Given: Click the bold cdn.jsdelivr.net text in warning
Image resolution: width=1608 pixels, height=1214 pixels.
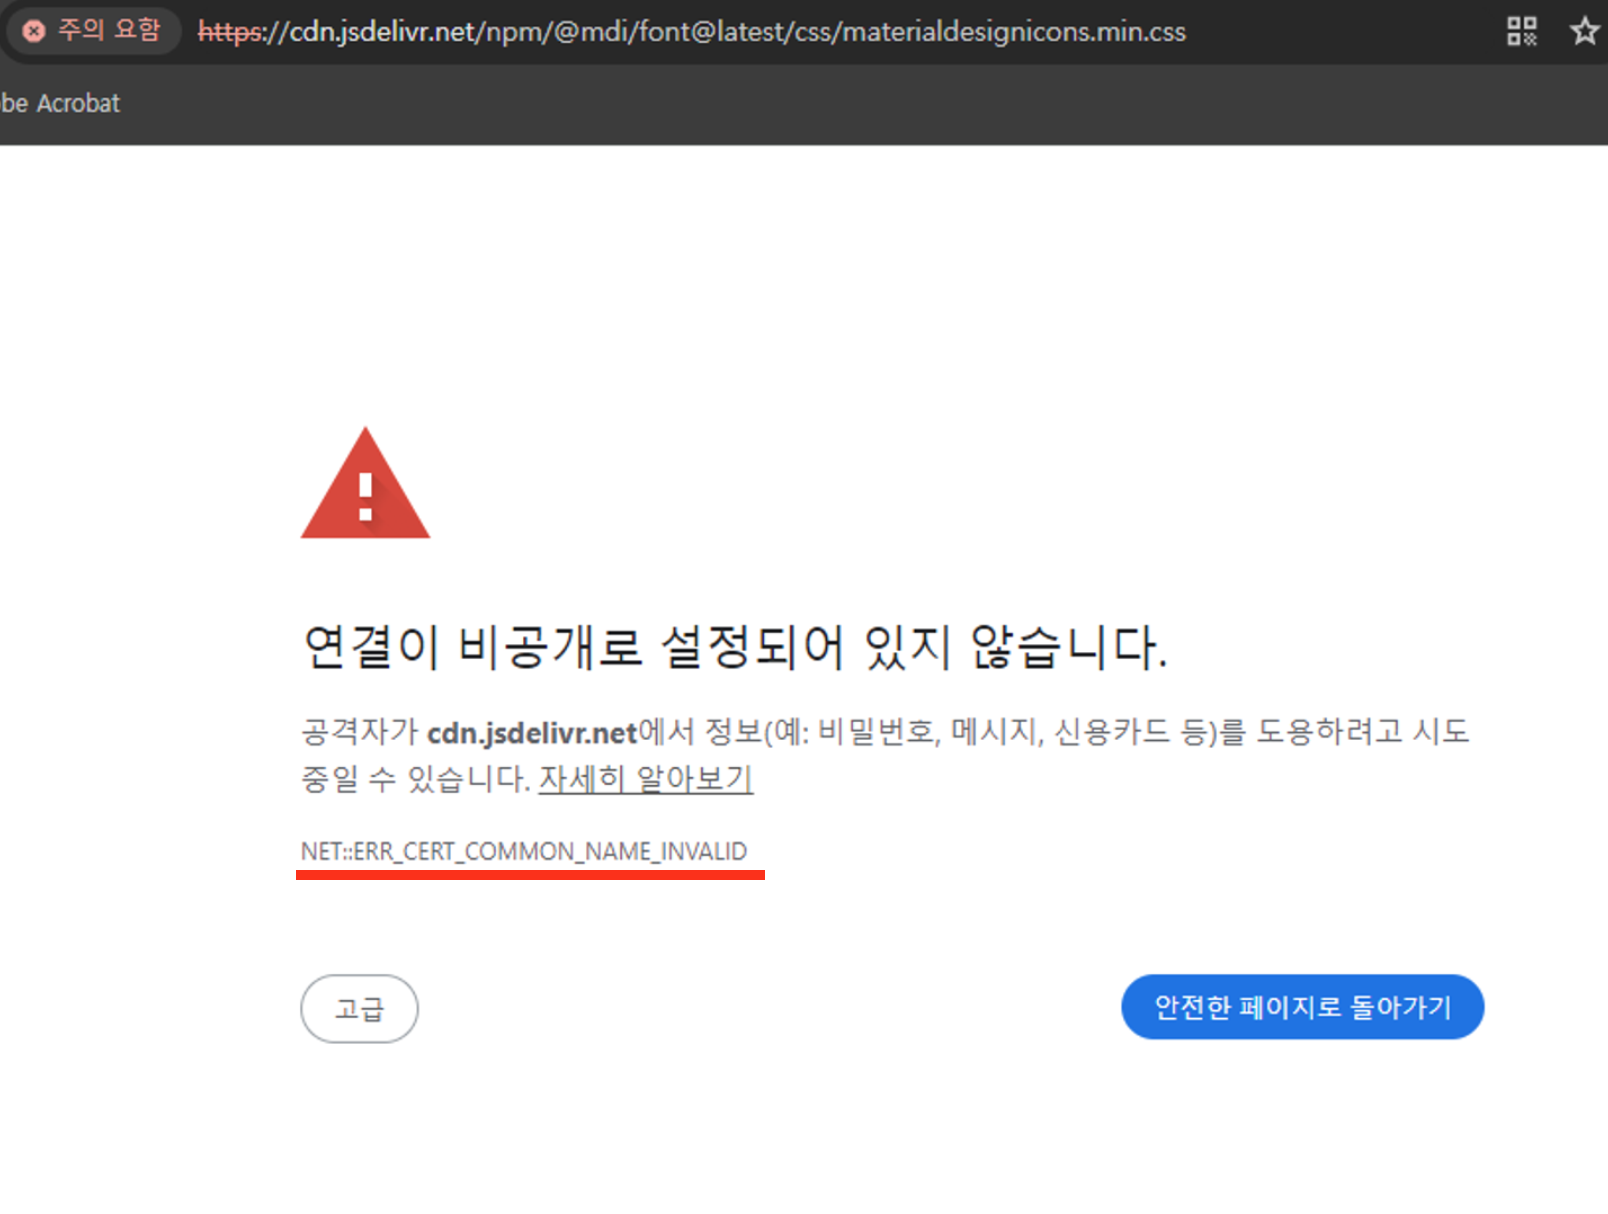Looking at the screenshot, I should tap(532, 733).
